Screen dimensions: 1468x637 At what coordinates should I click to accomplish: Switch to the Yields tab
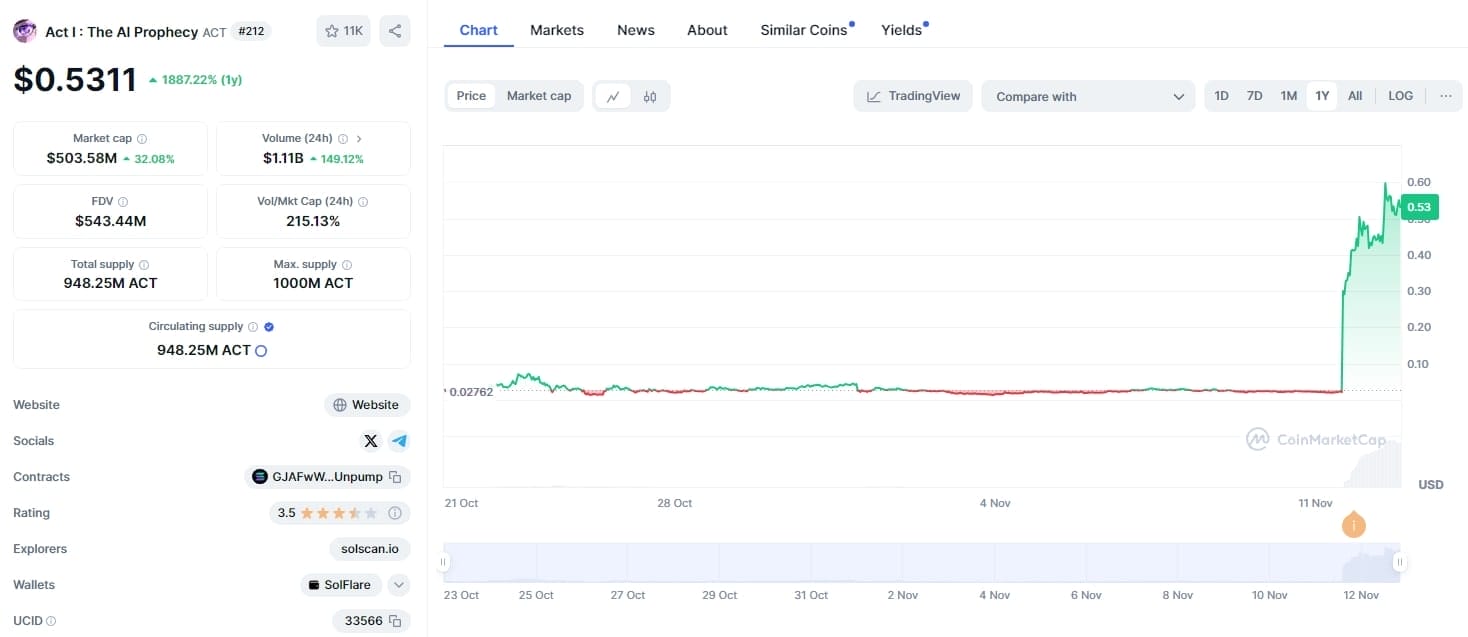pyautogui.click(x=902, y=30)
